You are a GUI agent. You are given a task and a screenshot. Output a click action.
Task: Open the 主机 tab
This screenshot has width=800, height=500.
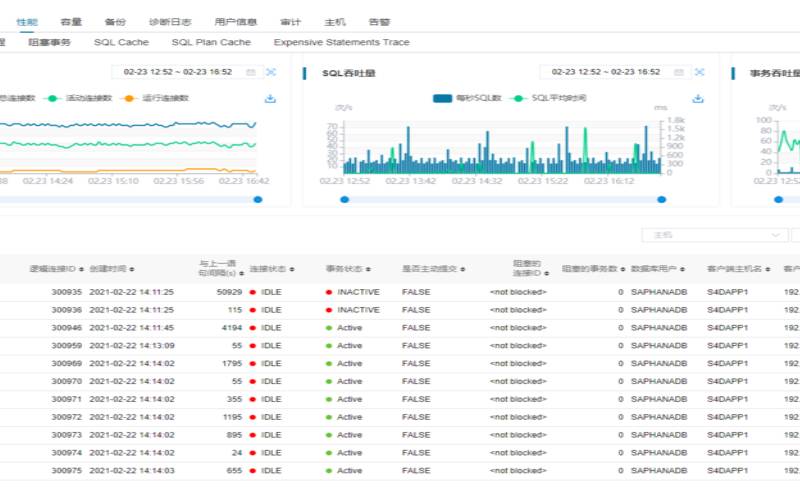tap(335, 22)
